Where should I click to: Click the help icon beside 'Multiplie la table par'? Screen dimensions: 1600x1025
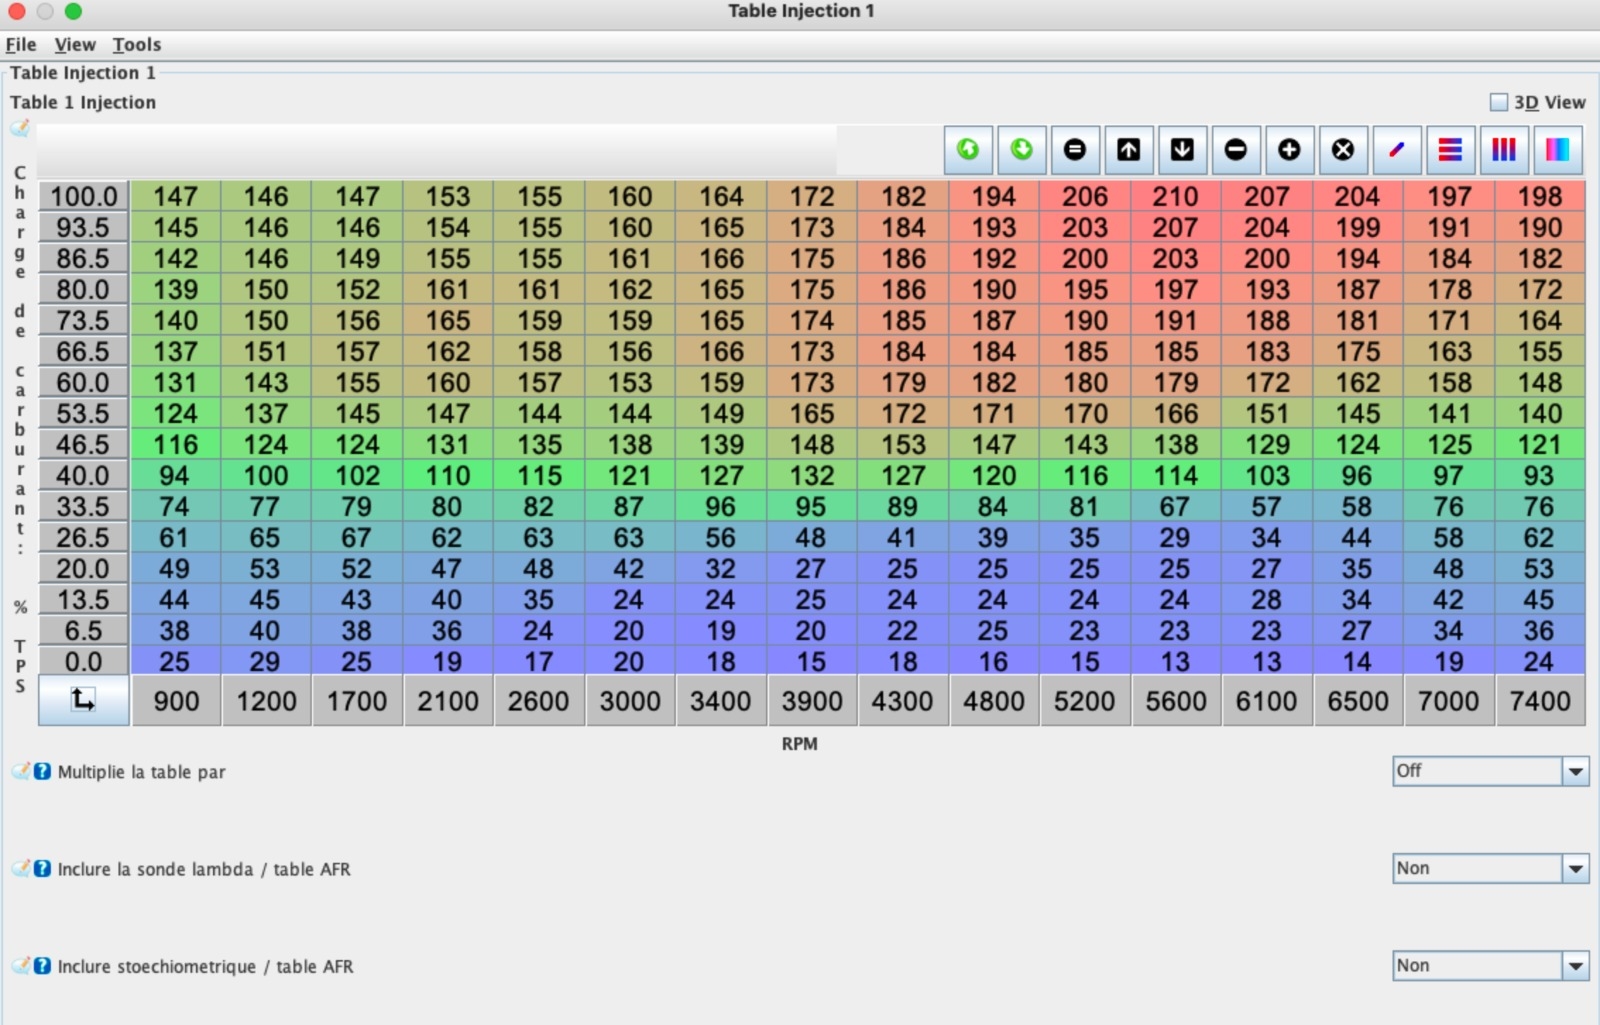click(x=42, y=771)
